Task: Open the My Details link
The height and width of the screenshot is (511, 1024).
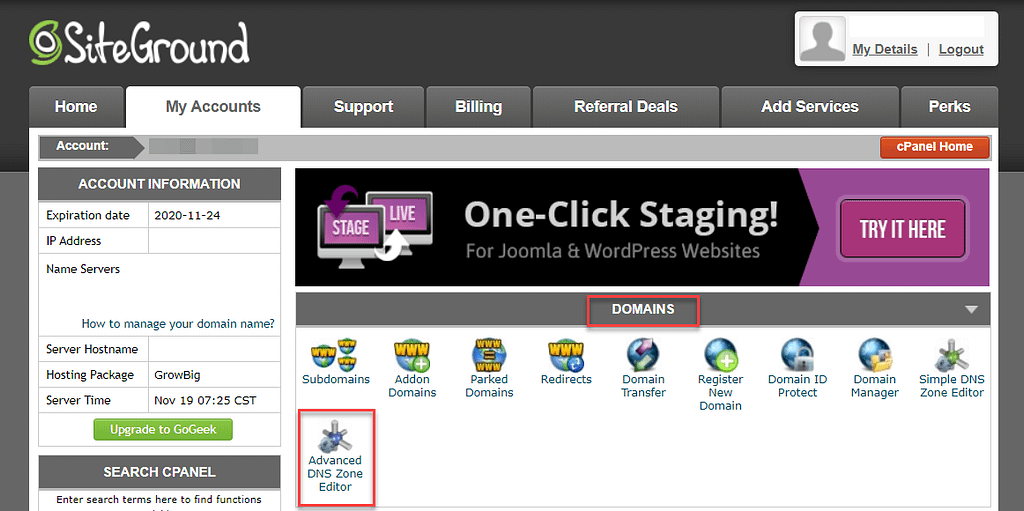Action: coord(885,50)
